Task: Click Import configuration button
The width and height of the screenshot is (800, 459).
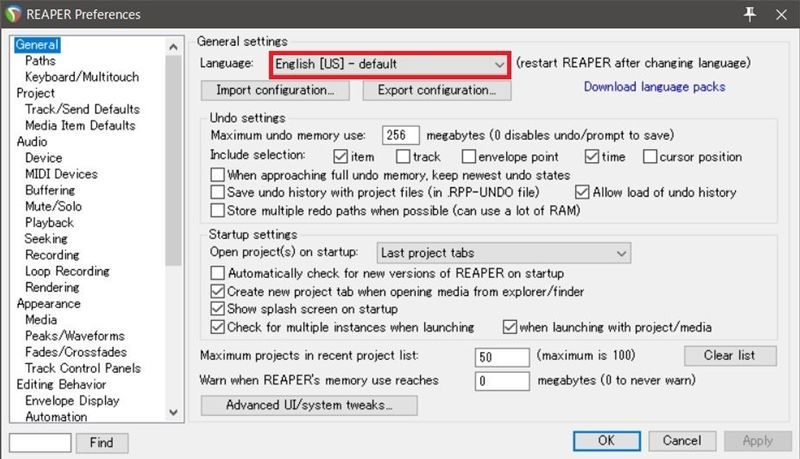Action: 275,90
